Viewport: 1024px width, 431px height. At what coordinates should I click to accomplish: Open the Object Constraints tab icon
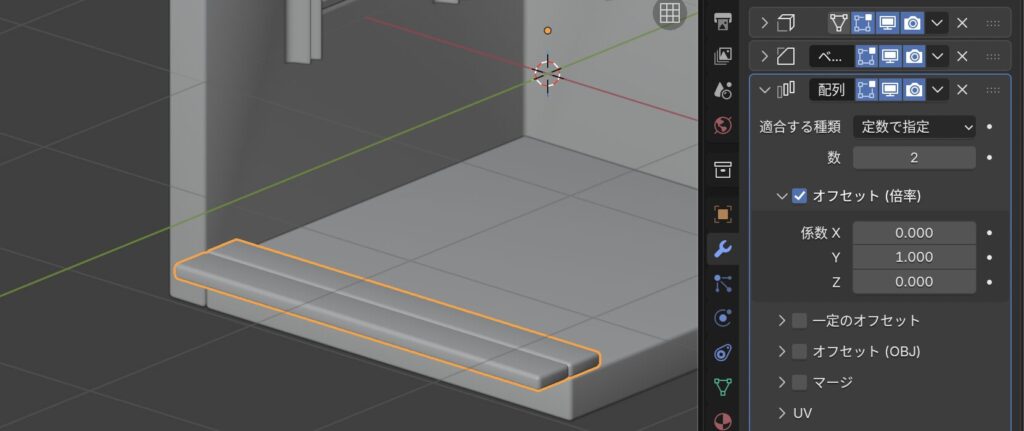click(723, 352)
